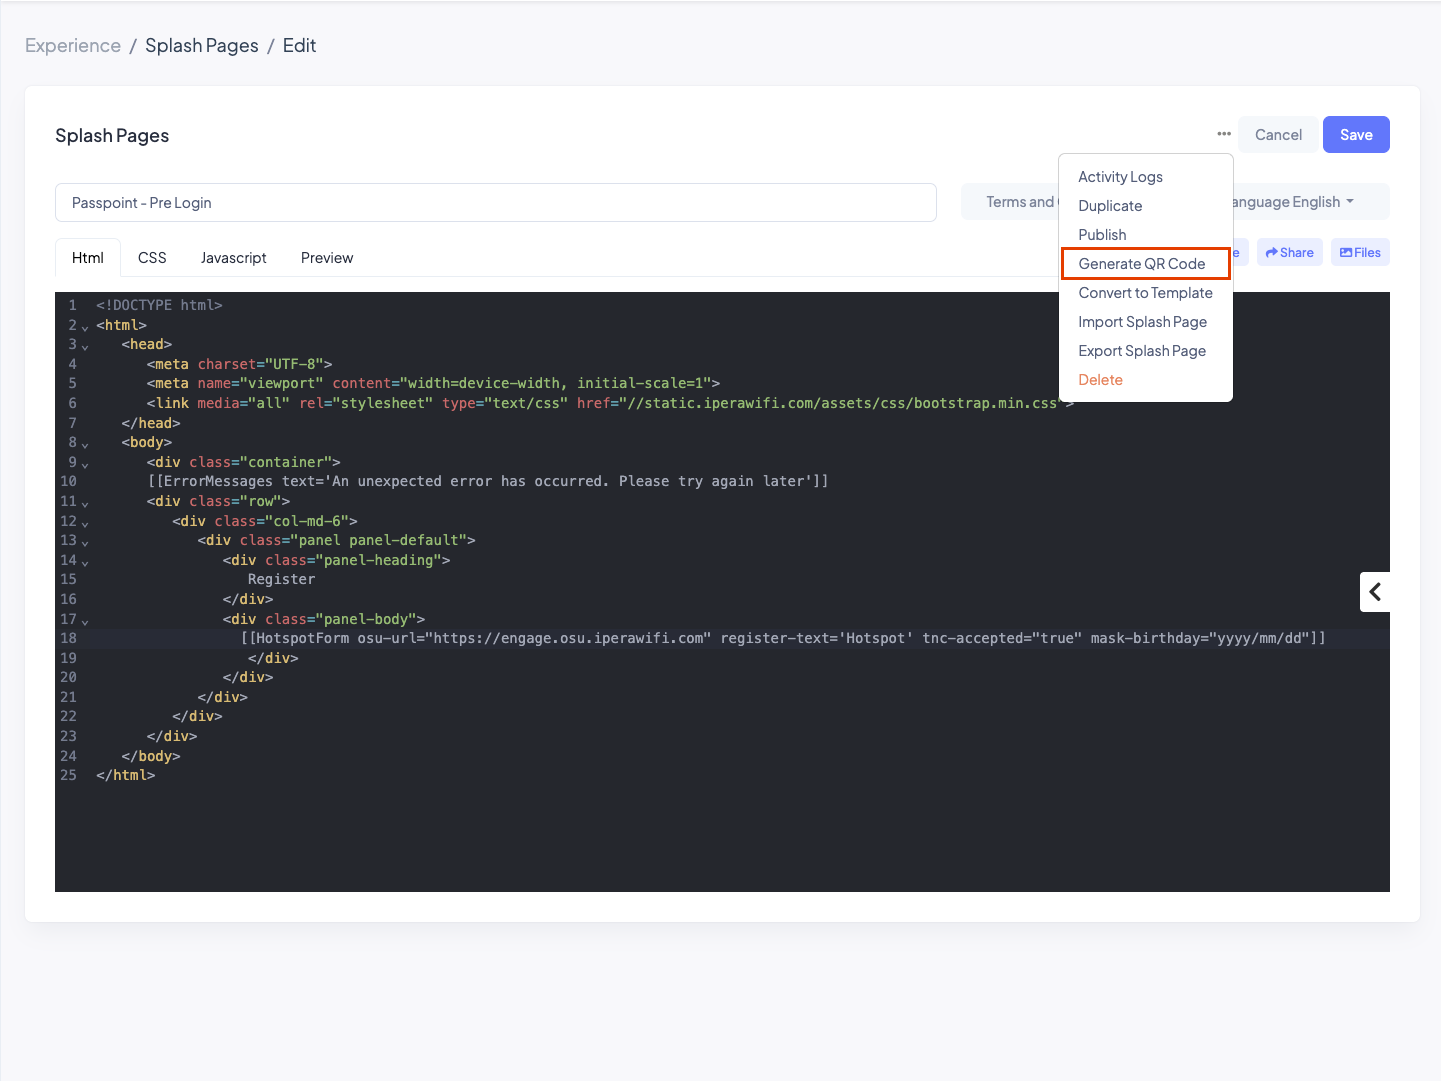Open the three-dots more options menu

coord(1224,134)
